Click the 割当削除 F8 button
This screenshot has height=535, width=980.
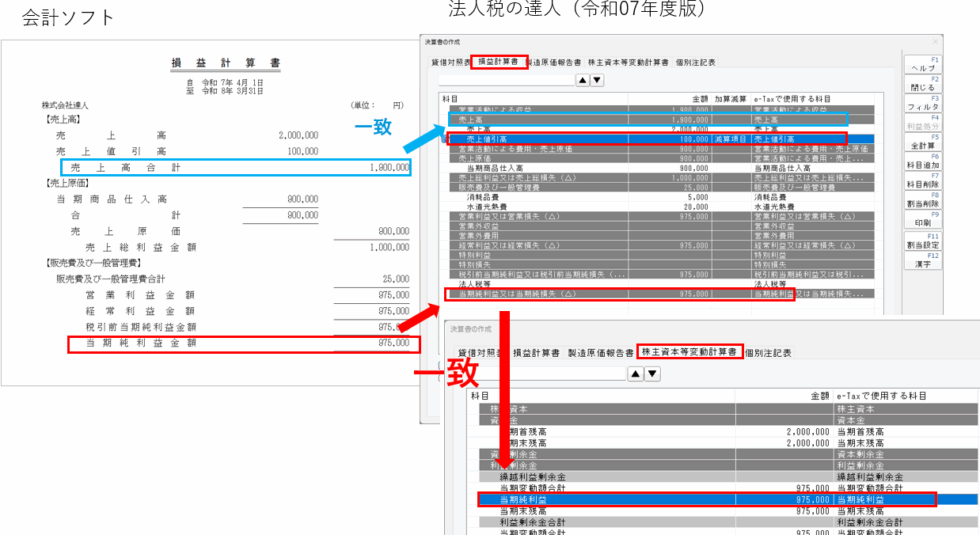(921, 202)
